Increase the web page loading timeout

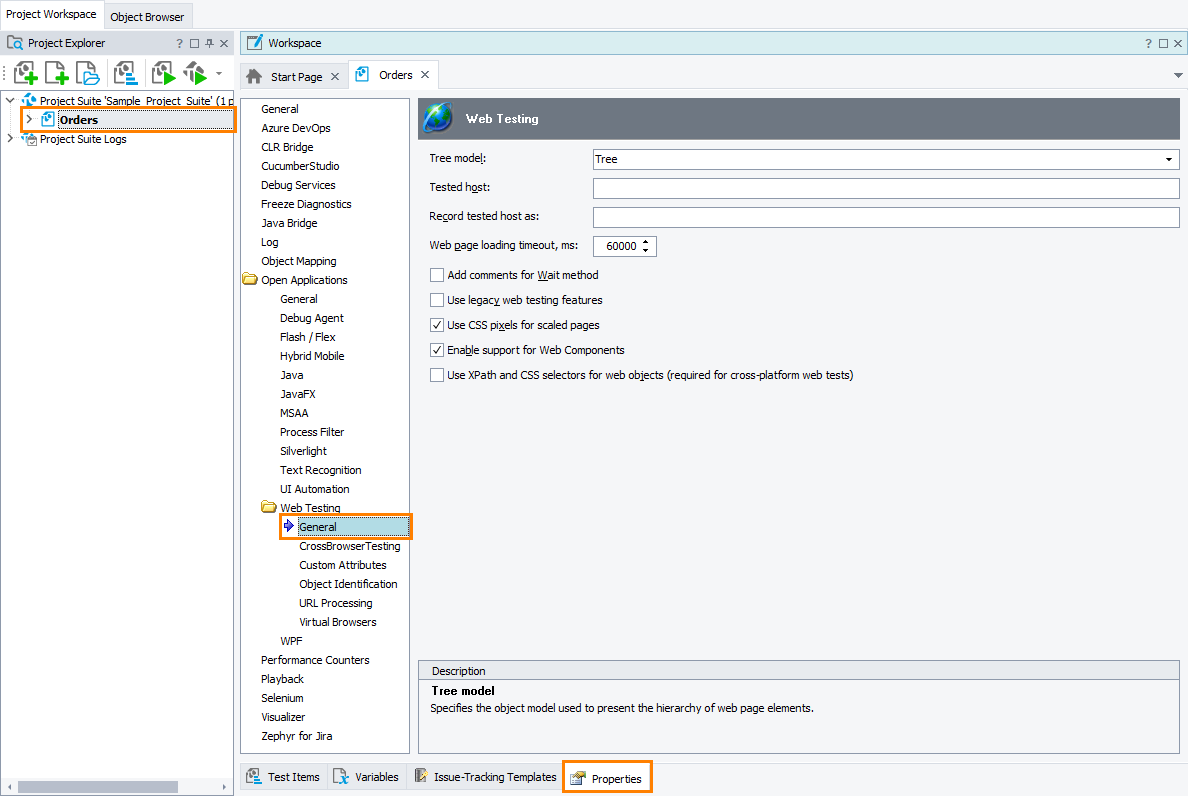(646, 242)
